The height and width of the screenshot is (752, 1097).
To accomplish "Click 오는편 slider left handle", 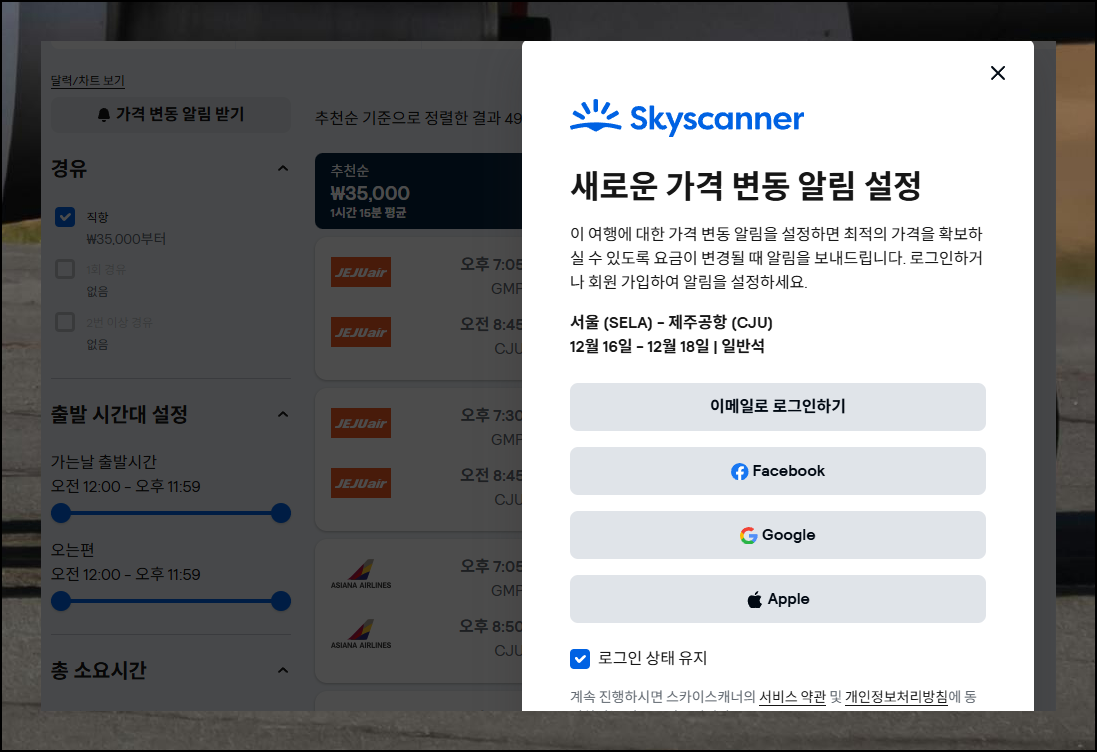I will tap(62, 601).
